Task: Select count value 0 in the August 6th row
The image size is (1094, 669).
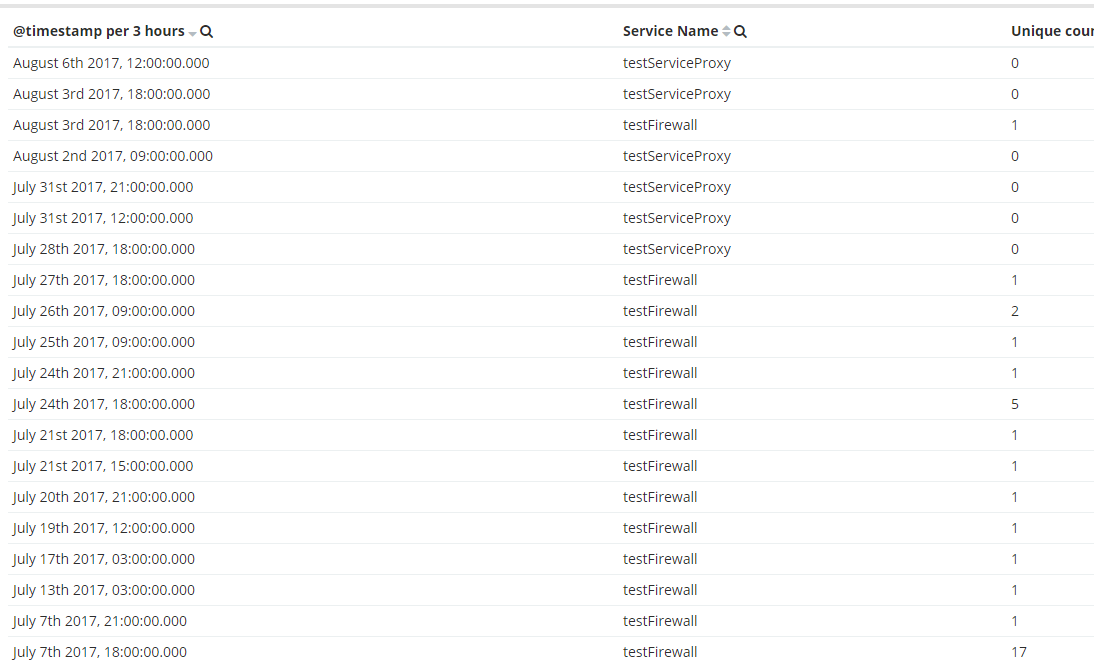Action: click(1015, 63)
